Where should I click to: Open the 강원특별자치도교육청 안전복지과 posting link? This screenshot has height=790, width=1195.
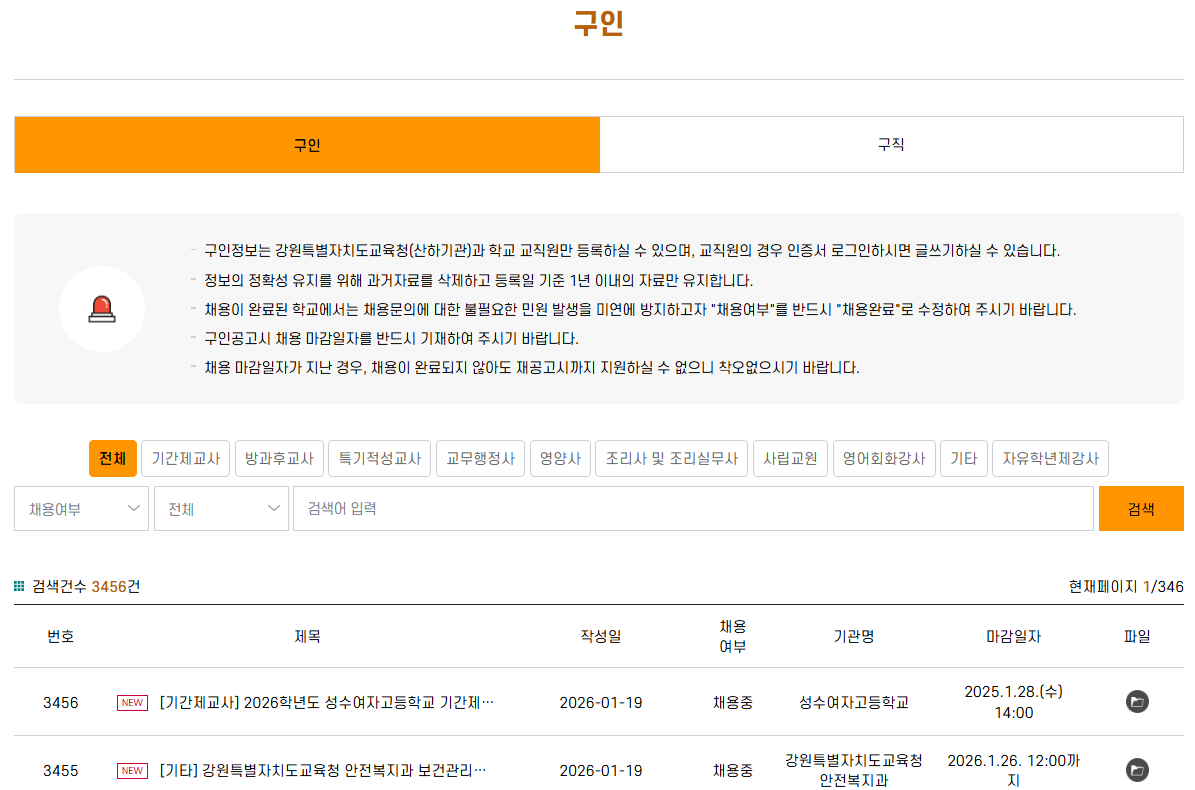pyautogui.click(x=325, y=771)
